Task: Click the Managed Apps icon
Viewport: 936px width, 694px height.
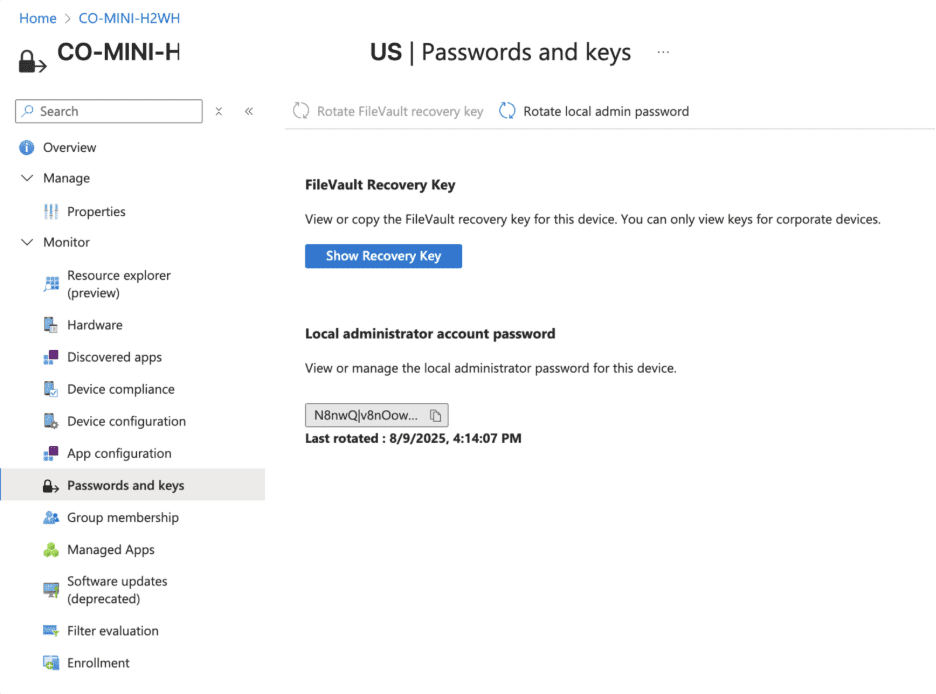Action: (x=49, y=549)
